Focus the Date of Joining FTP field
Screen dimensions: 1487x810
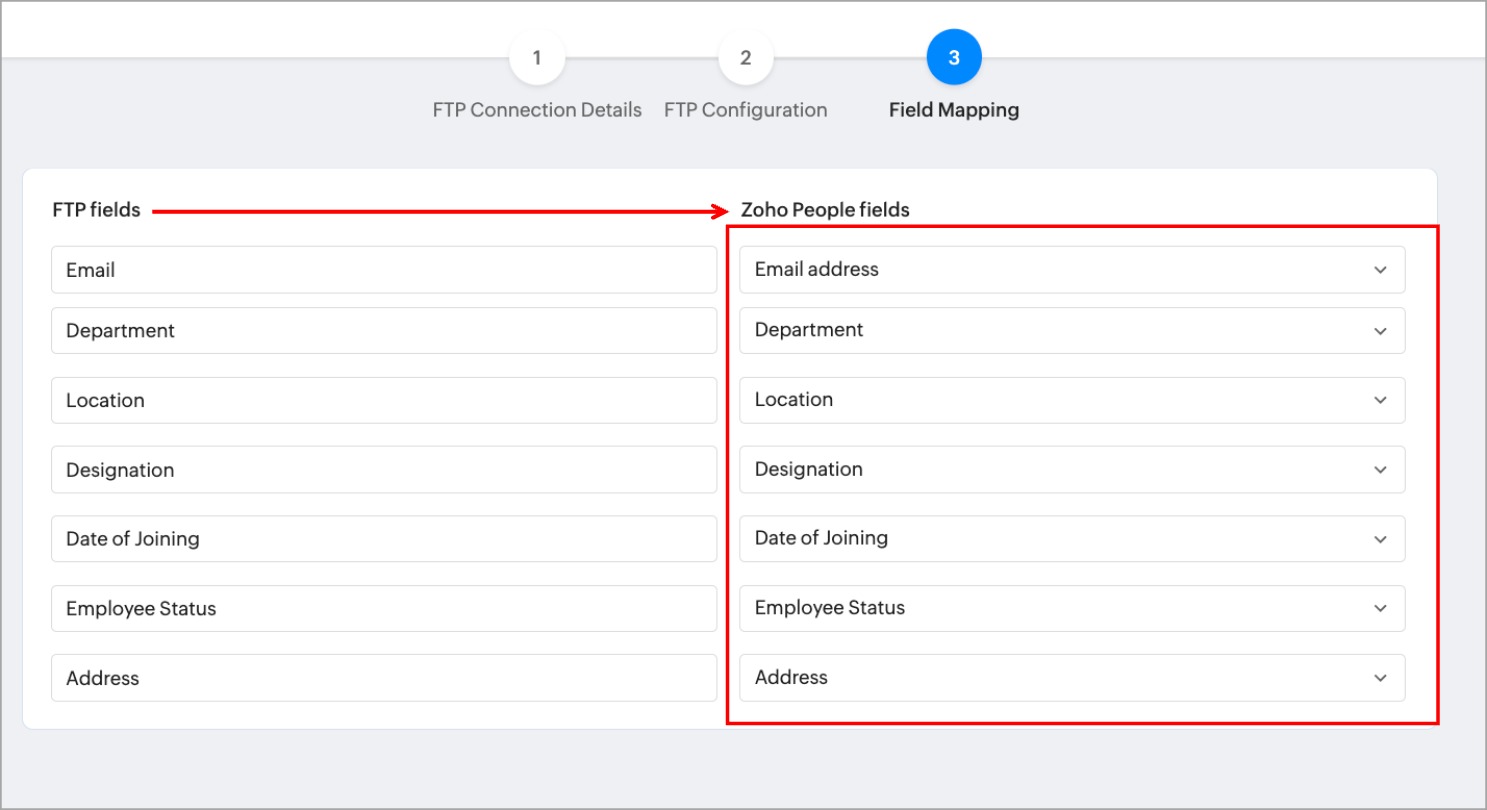384,538
